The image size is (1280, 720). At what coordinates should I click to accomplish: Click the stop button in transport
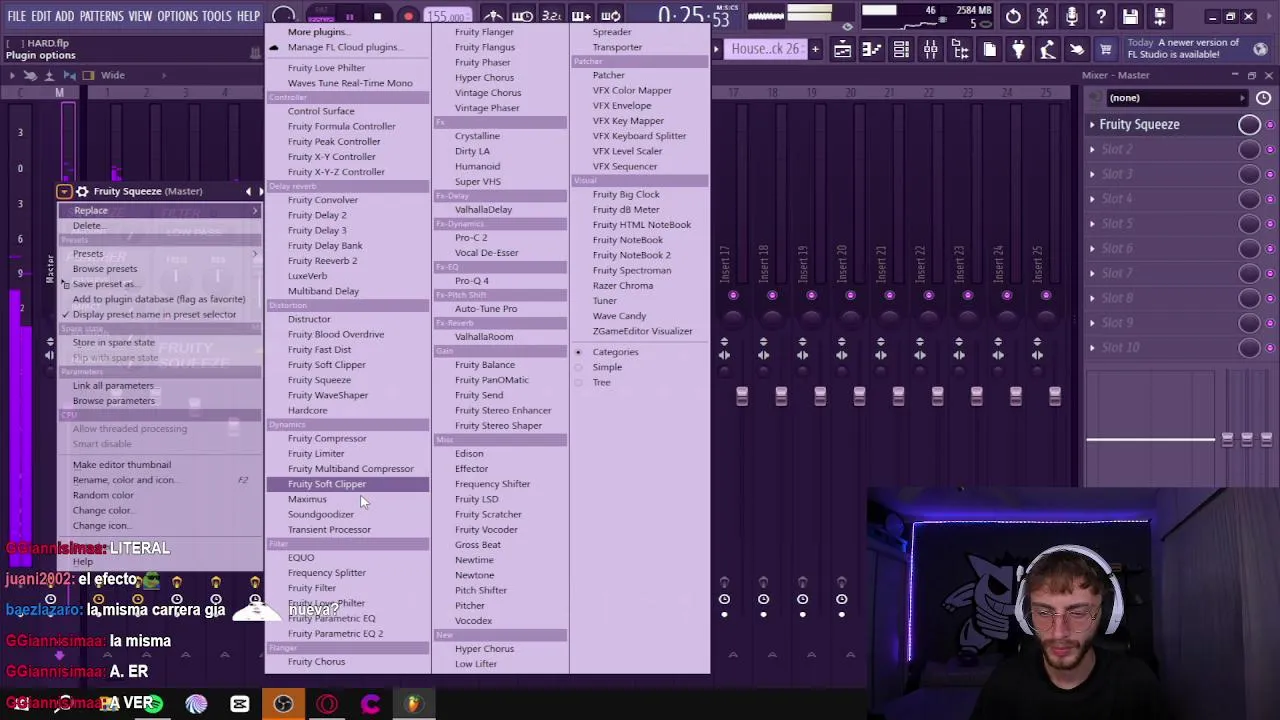(x=377, y=16)
